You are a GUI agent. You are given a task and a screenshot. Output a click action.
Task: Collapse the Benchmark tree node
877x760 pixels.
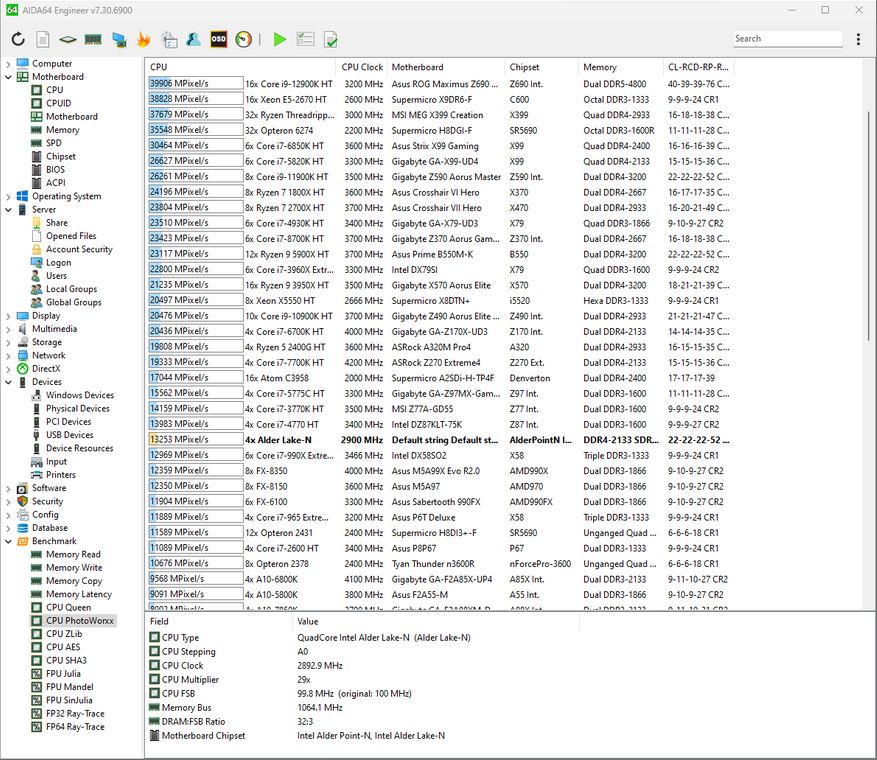click(x=8, y=541)
